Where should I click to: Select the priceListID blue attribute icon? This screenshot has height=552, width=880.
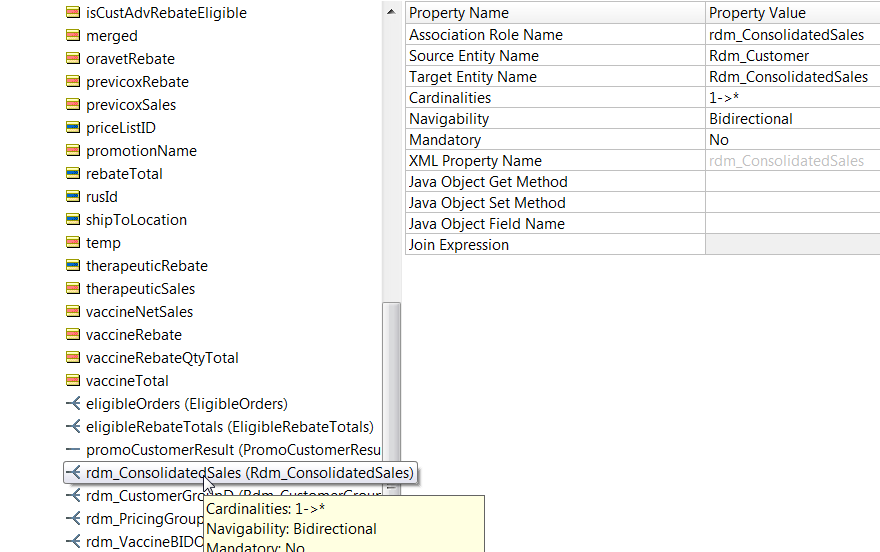pyautogui.click(x=73, y=127)
